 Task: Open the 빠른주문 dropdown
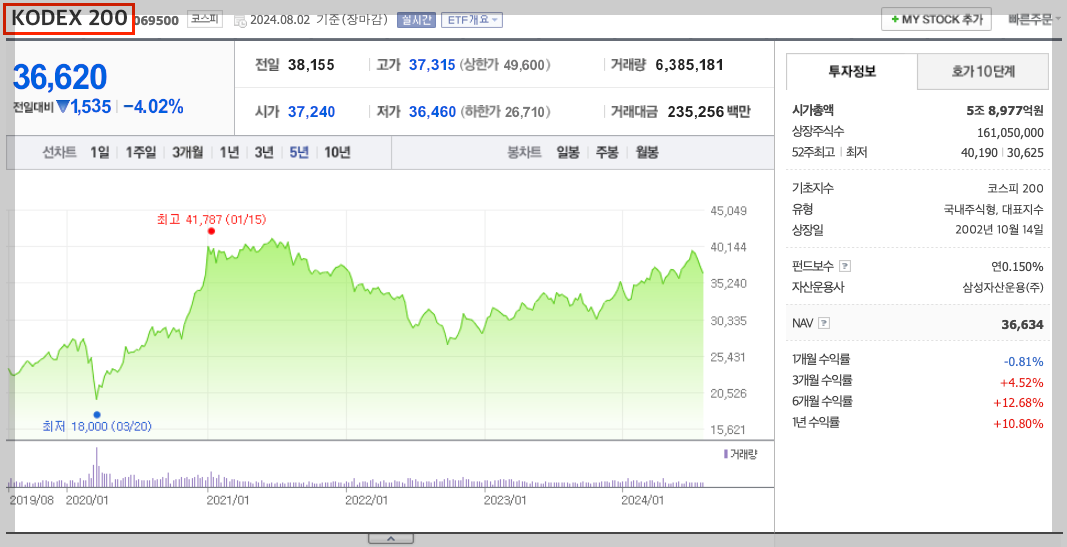[x=1034, y=20]
